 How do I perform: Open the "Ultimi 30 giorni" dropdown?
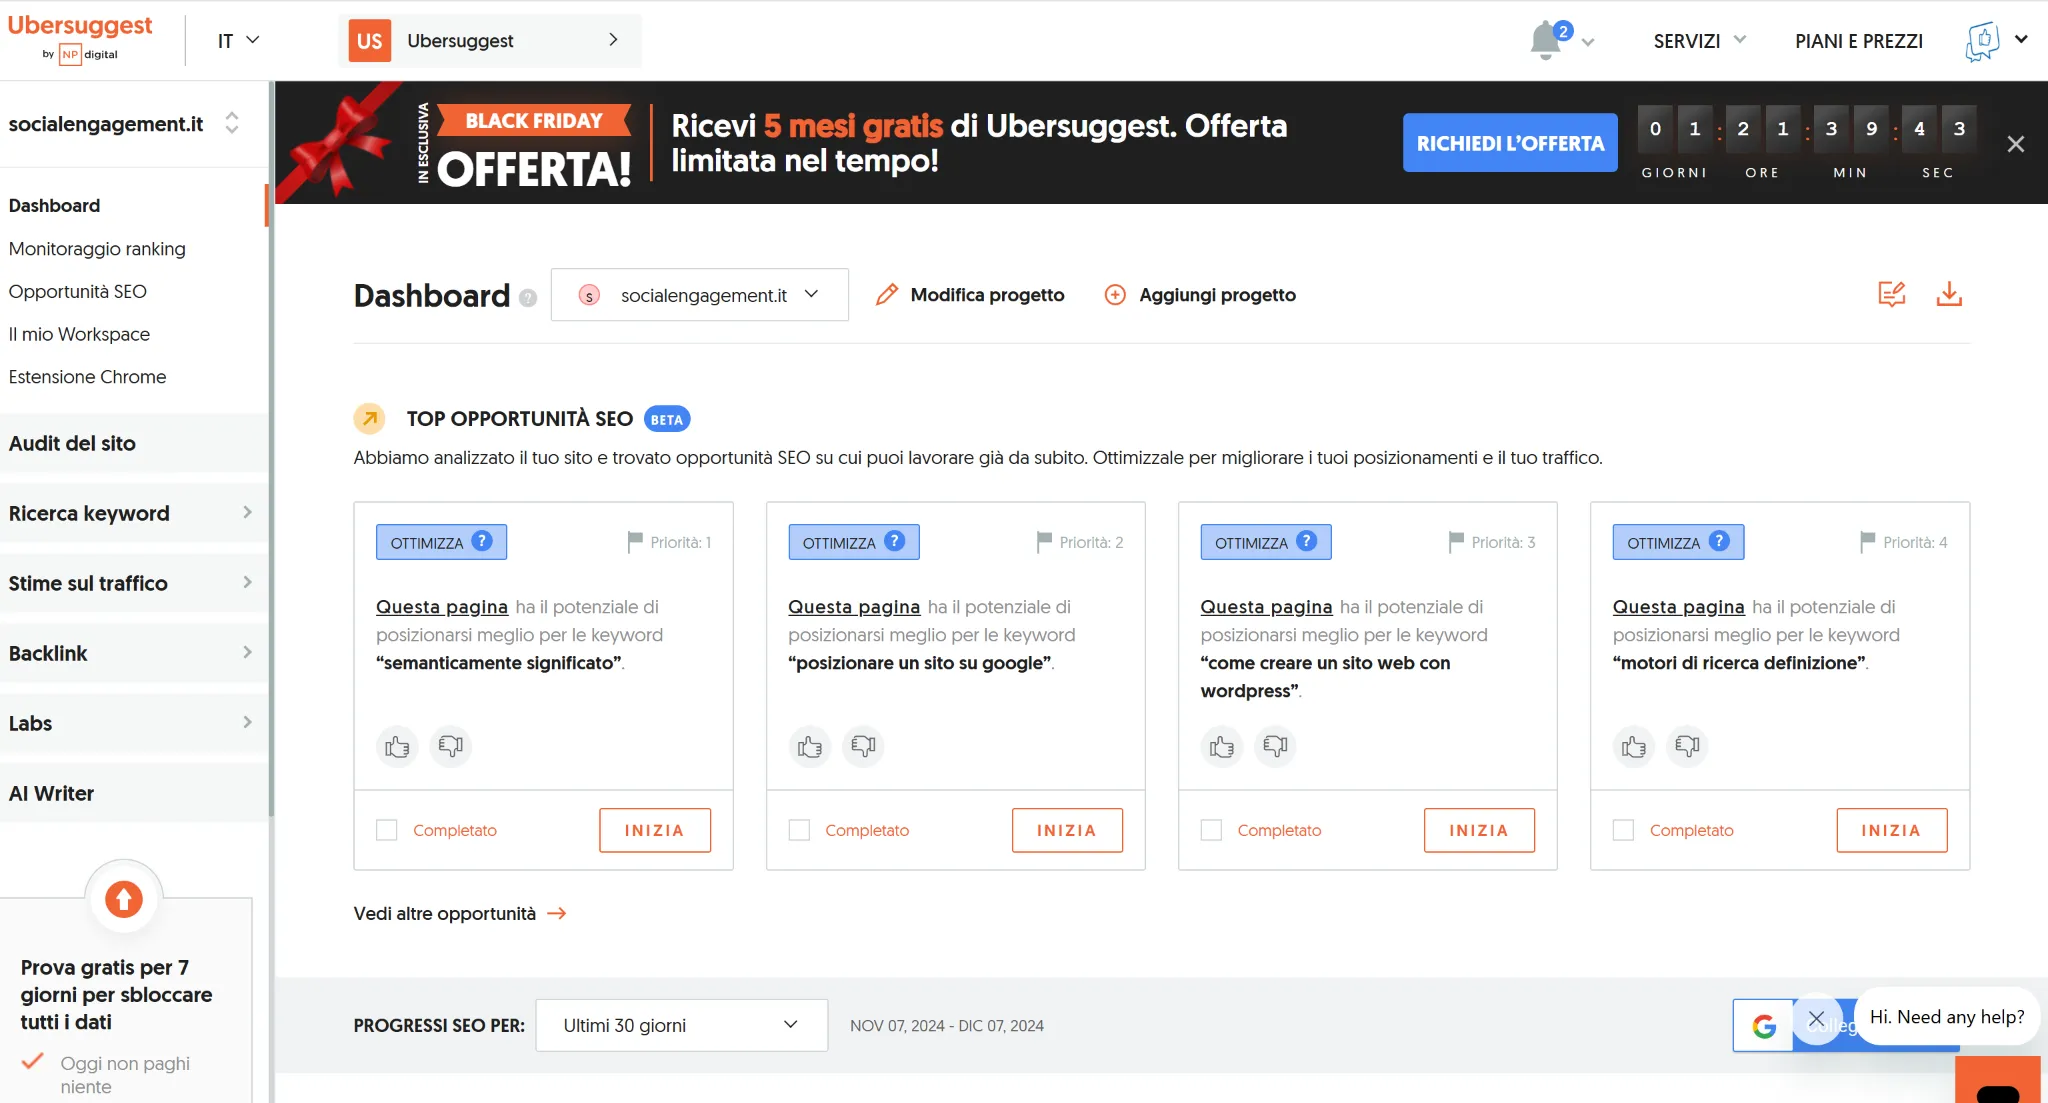tap(681, 1025)
